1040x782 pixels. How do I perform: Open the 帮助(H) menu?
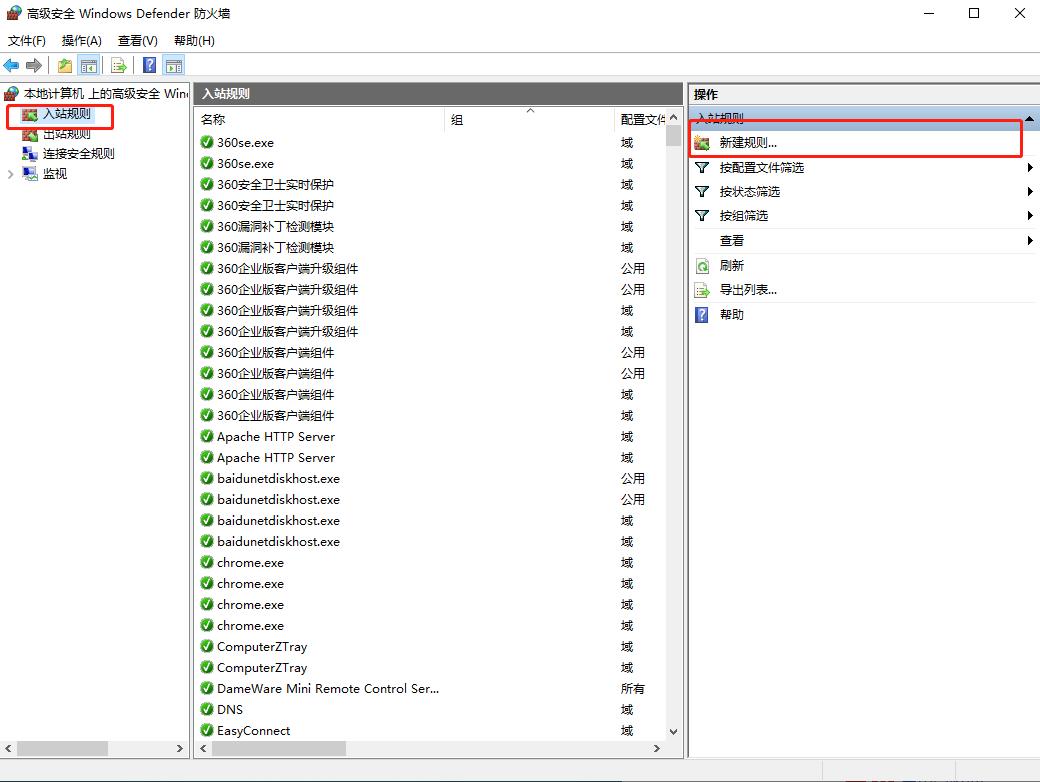194,40
